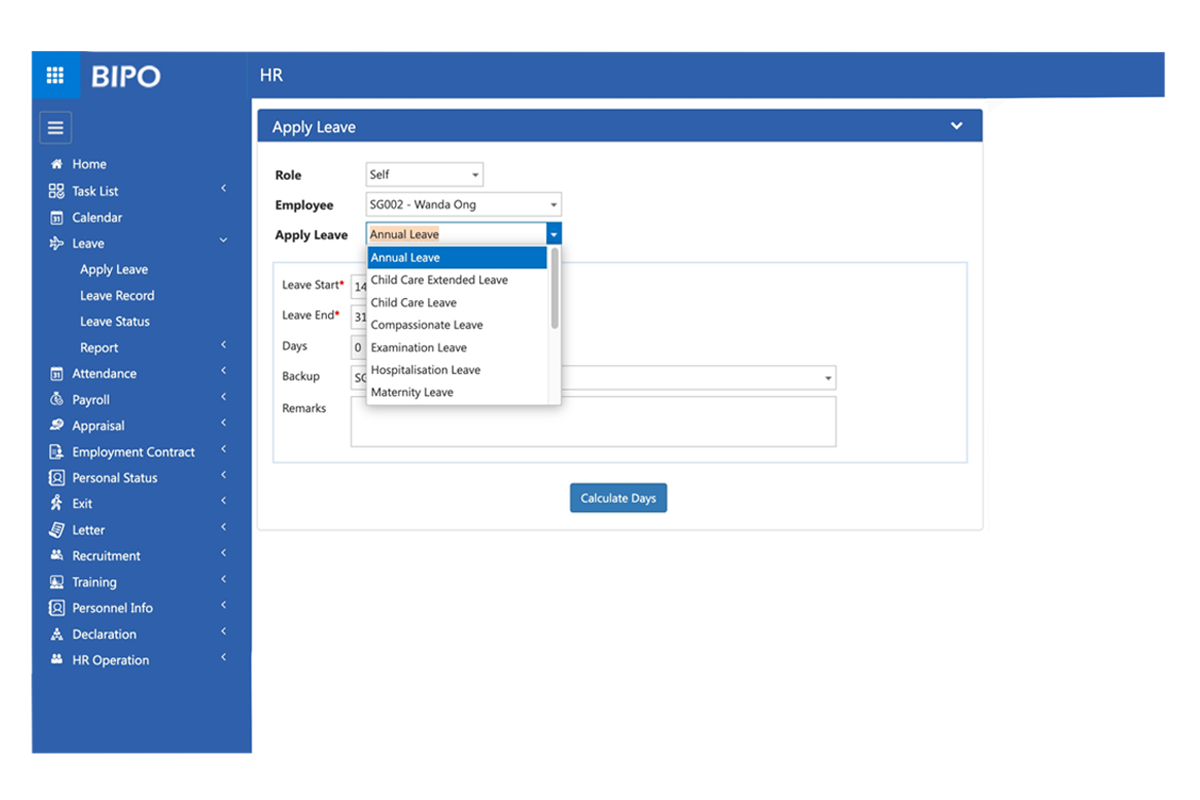This screenshot has width=1200, height=800.
Task: Open the apps grid icon beside BIPO
Action: 56,75
